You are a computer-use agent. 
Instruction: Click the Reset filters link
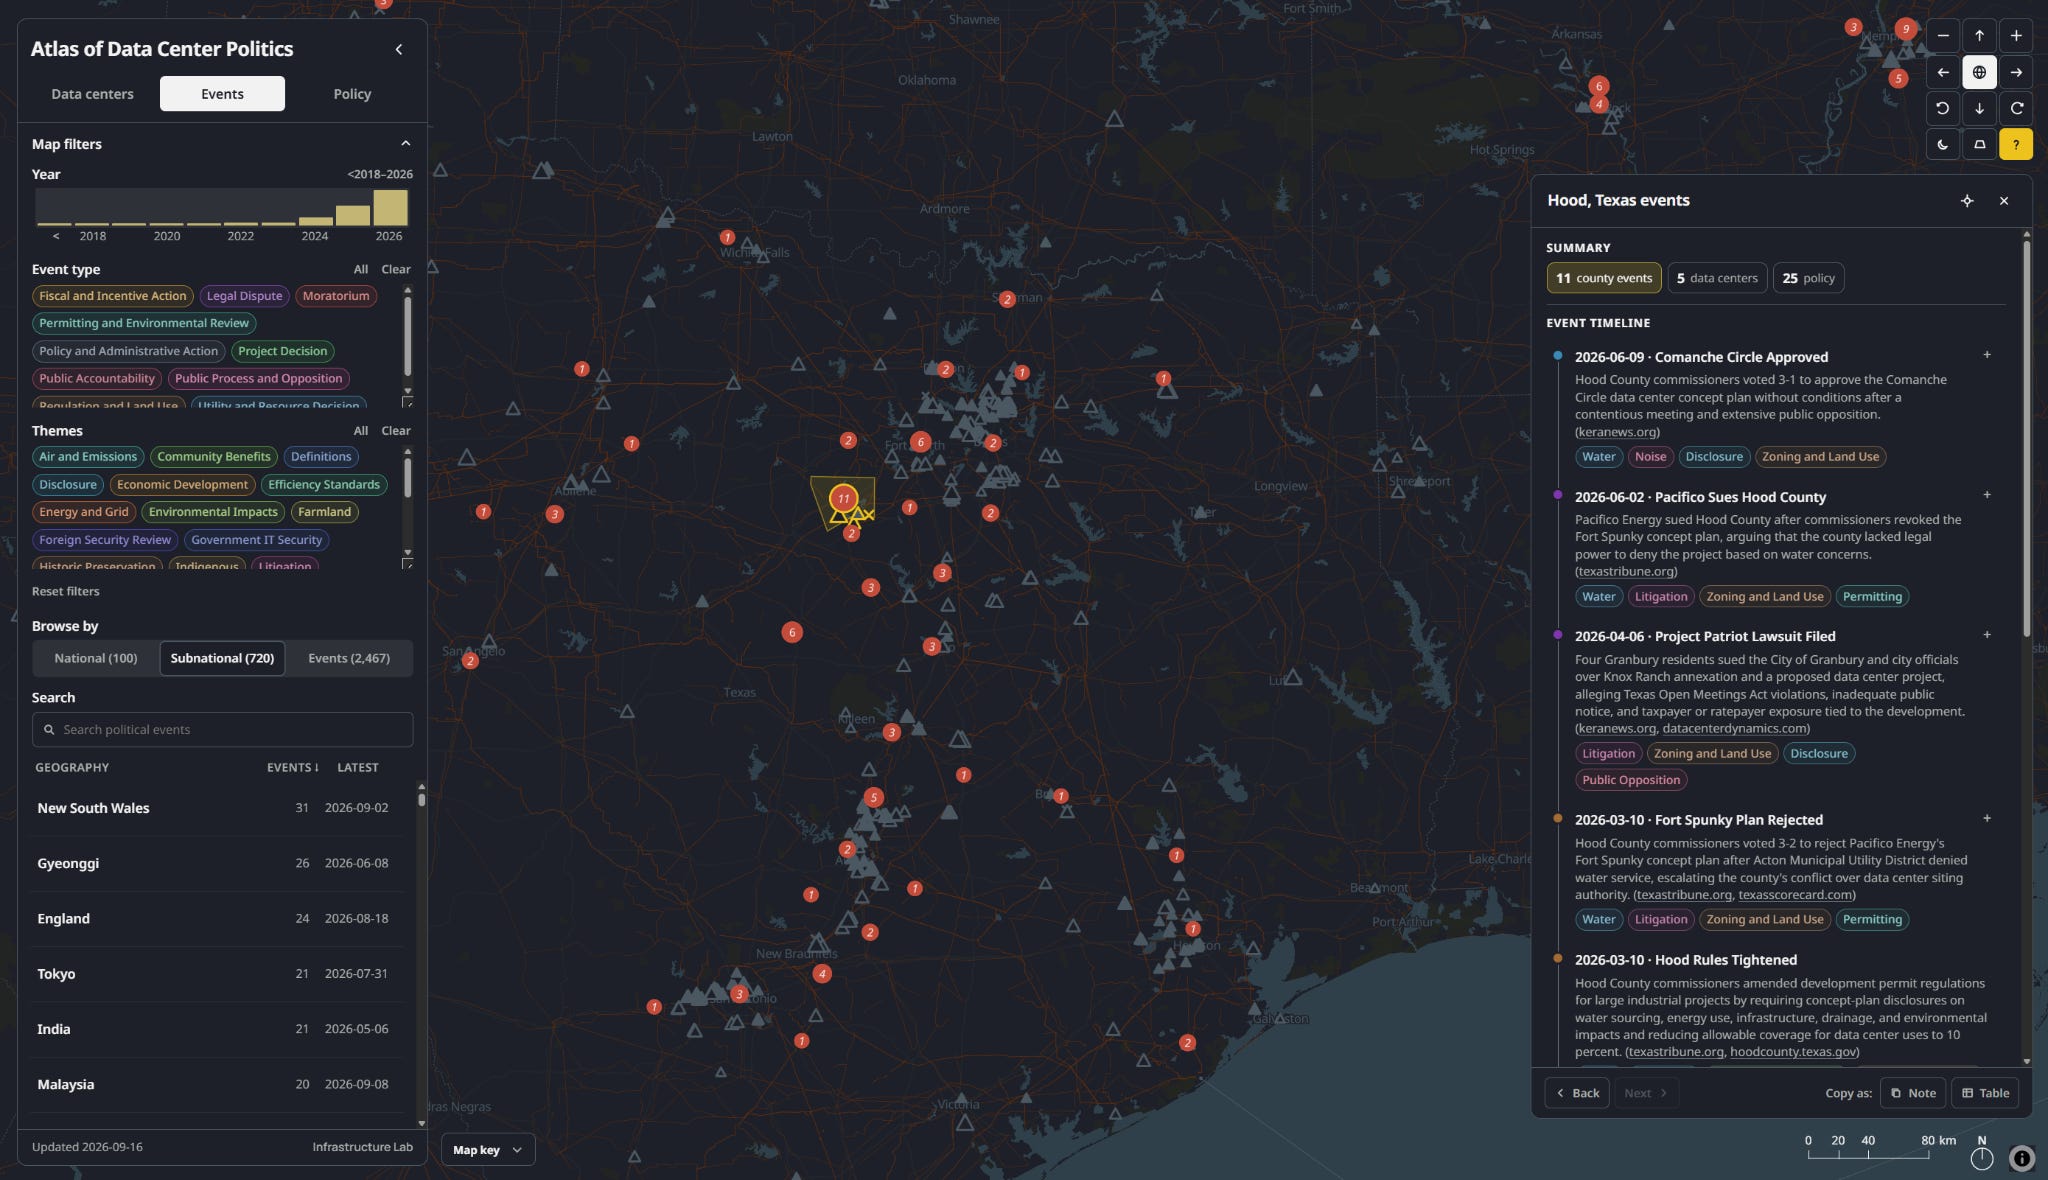[x=66, y=591]
